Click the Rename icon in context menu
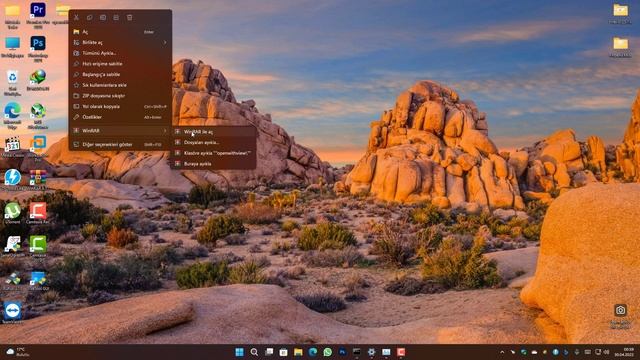The width and height of the screenshot is (640, 360). [x=103, y=18]
